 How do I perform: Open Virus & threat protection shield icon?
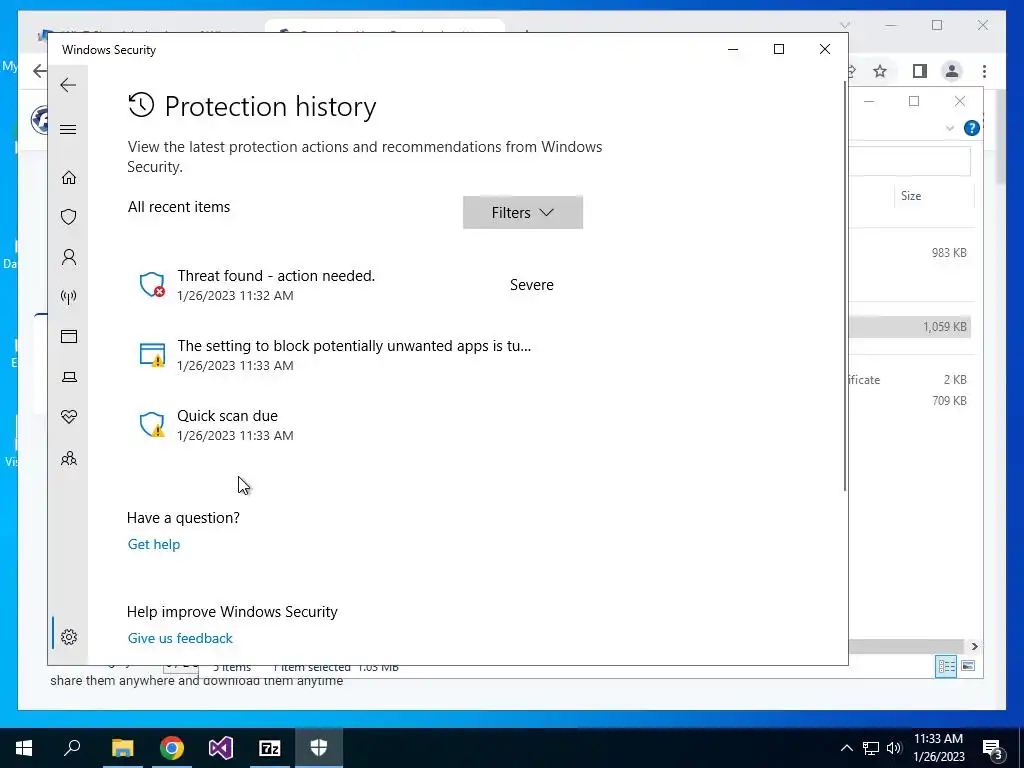tap(69, 217)
